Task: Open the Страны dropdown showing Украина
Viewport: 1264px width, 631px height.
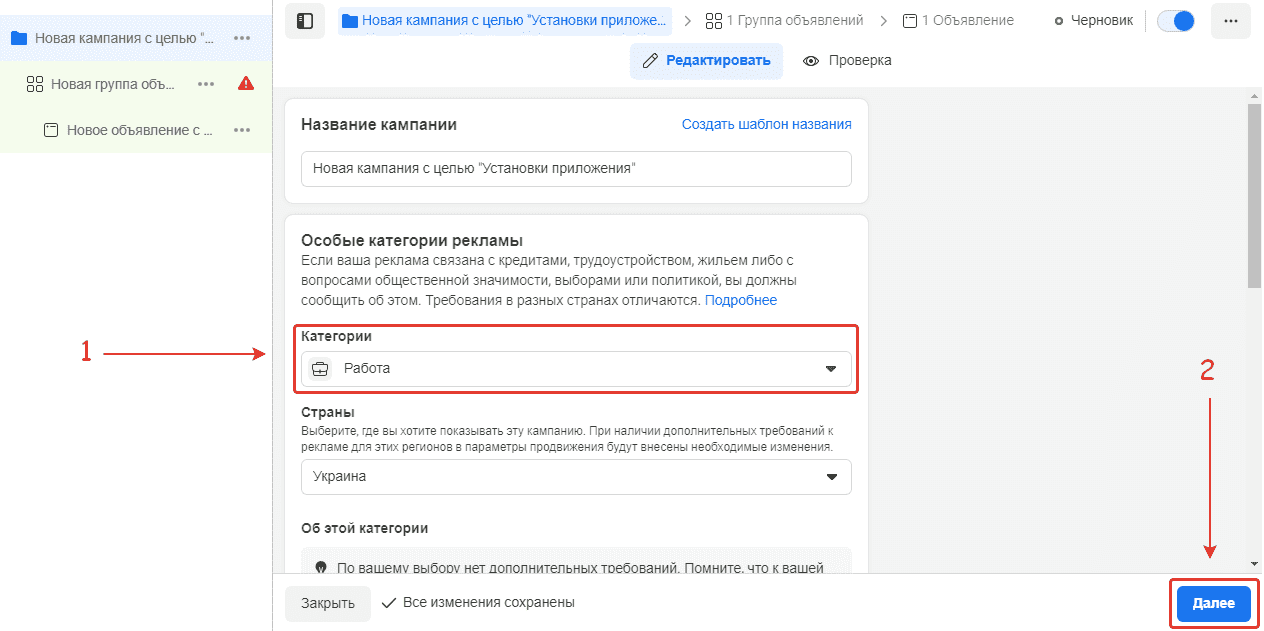Action: 576,477
